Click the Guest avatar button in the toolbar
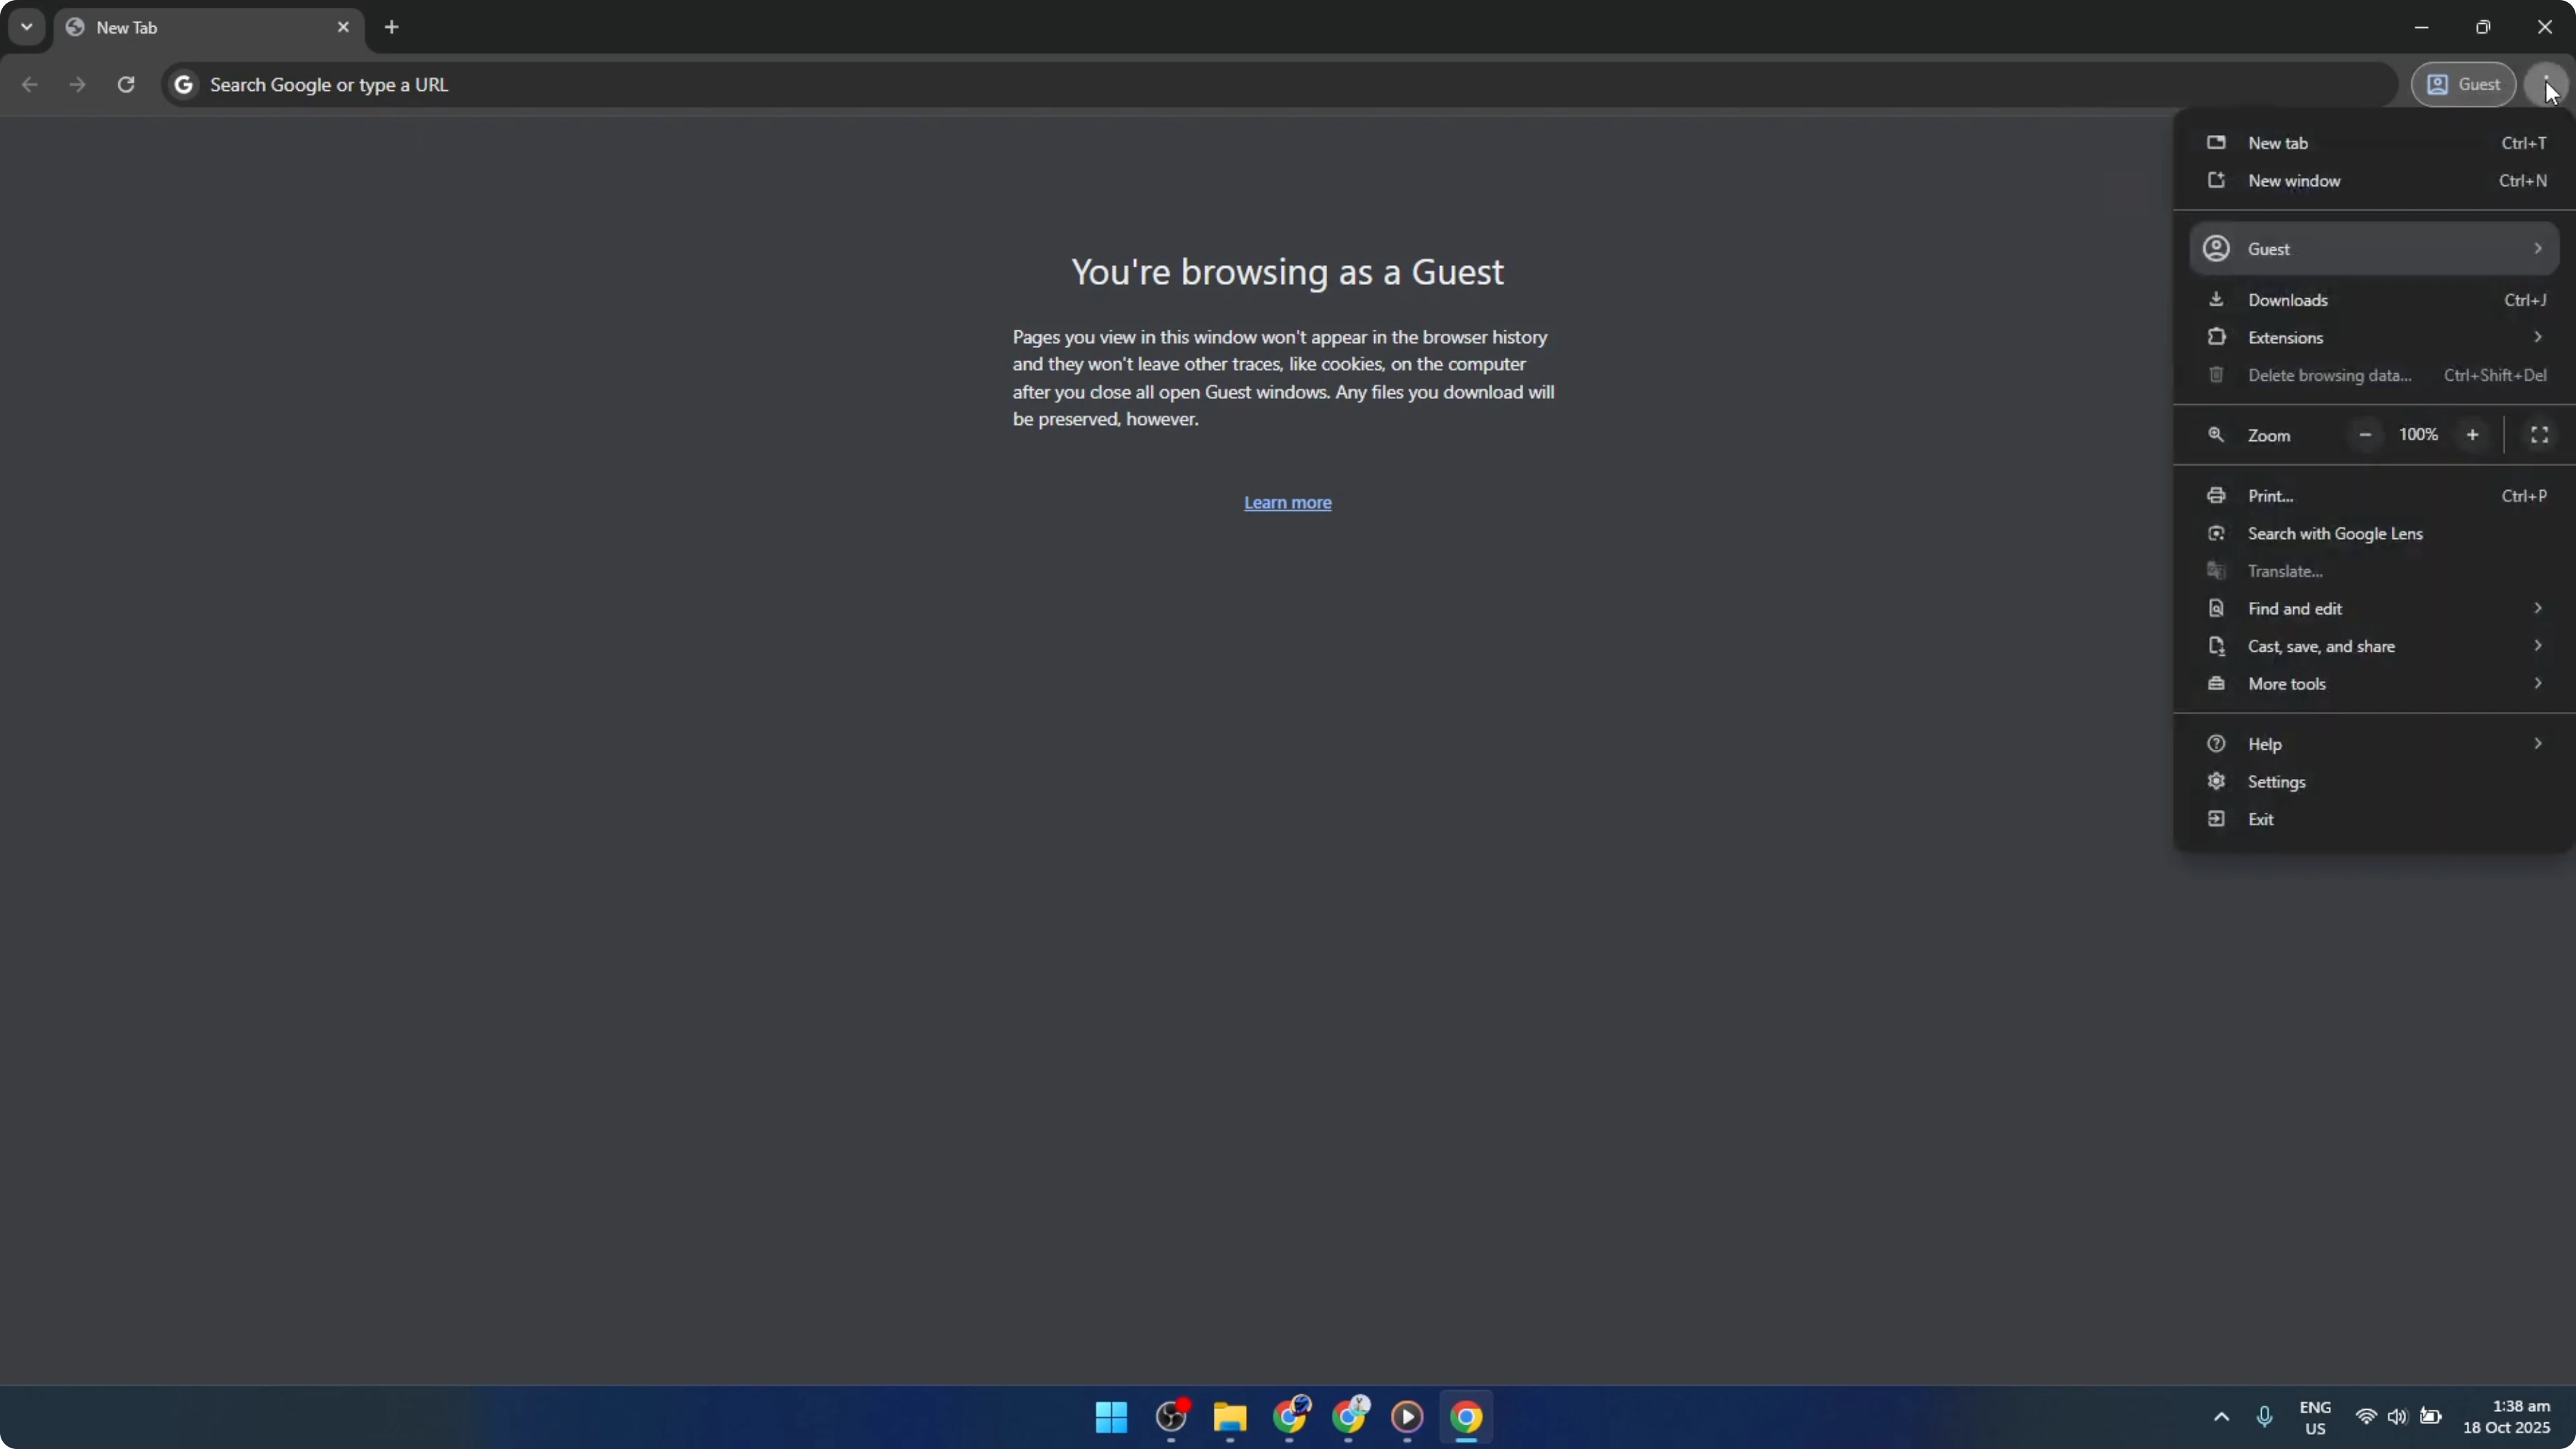The height and width of the screenshot is (1449, 2576). (x=2464, y=84)
